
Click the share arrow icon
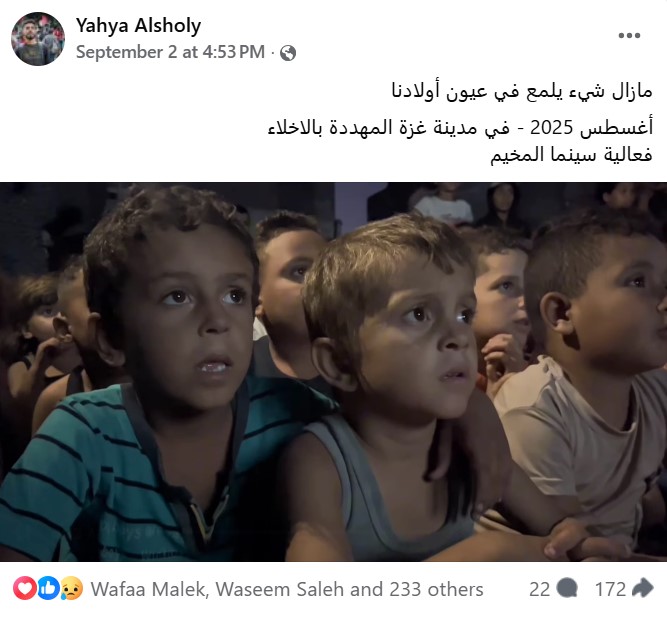(643, 588)
